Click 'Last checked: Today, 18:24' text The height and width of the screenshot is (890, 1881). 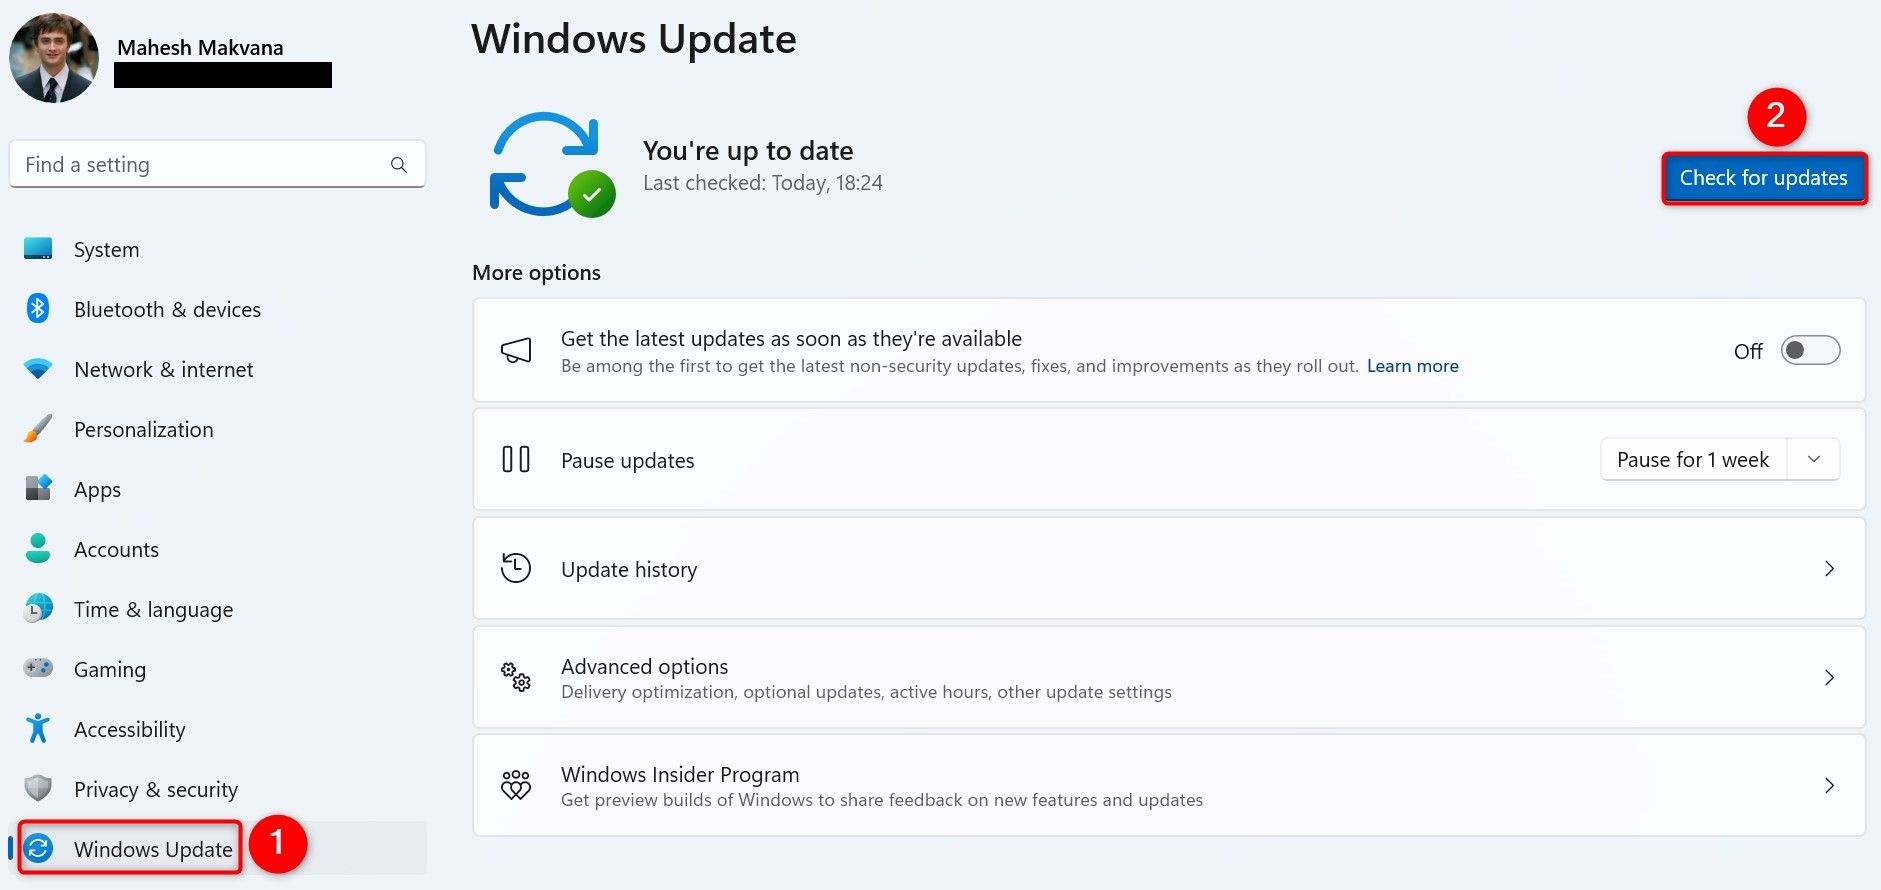pyautogui.click(x=762, y=183)
